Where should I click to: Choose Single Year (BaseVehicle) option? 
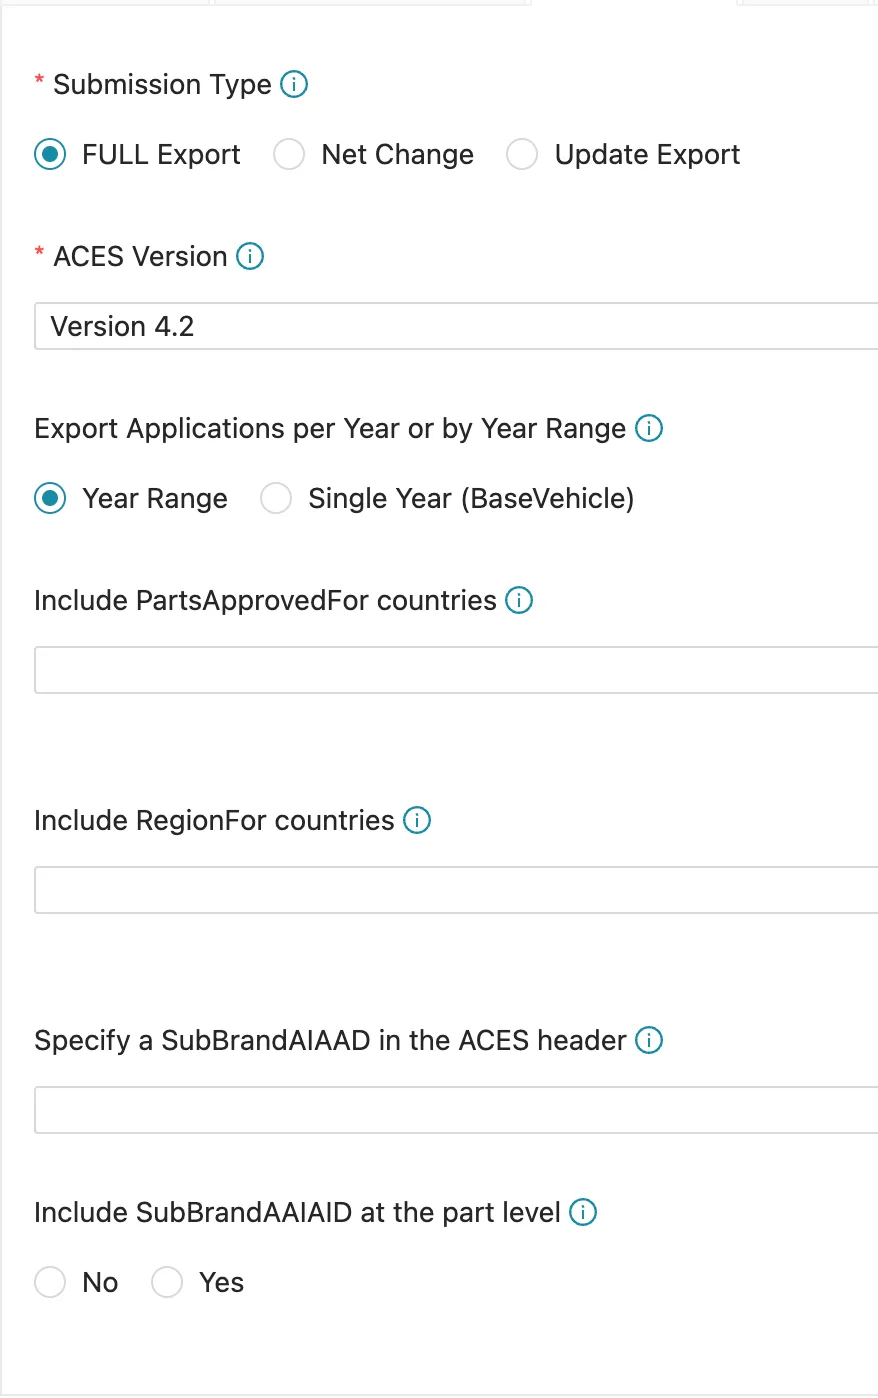point(276,499)
